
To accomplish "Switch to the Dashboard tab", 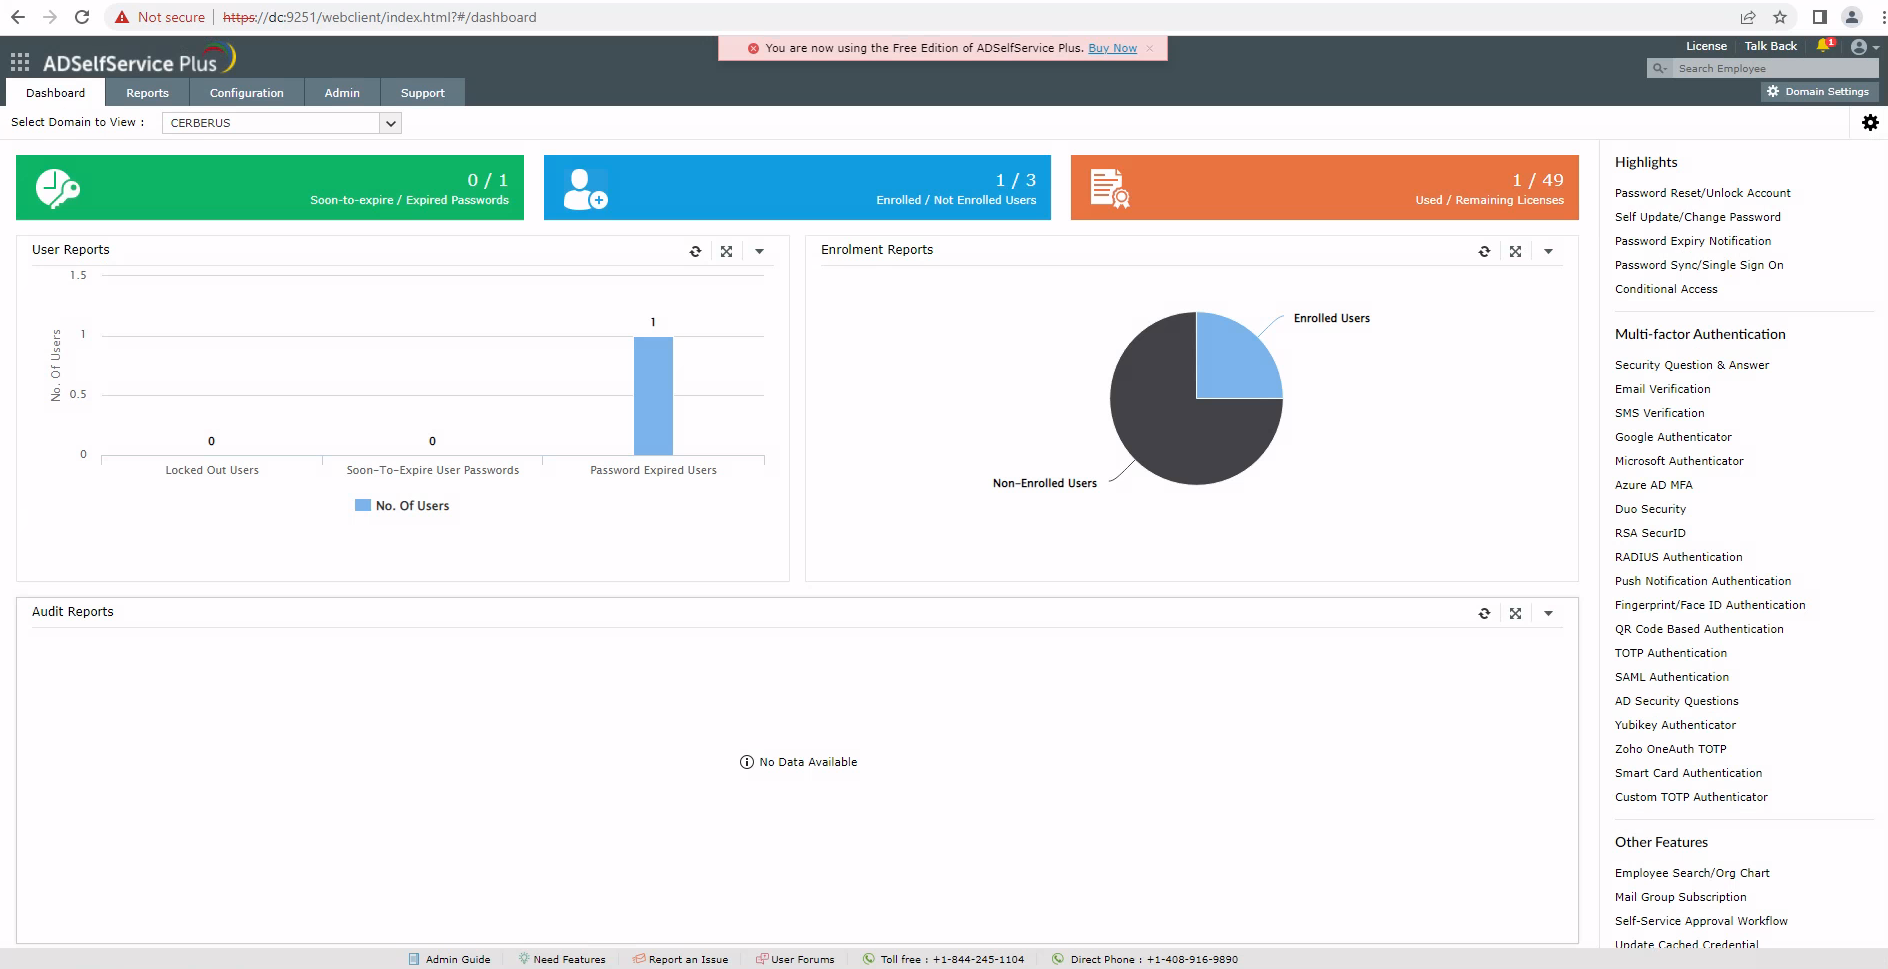I will point(56,93).
